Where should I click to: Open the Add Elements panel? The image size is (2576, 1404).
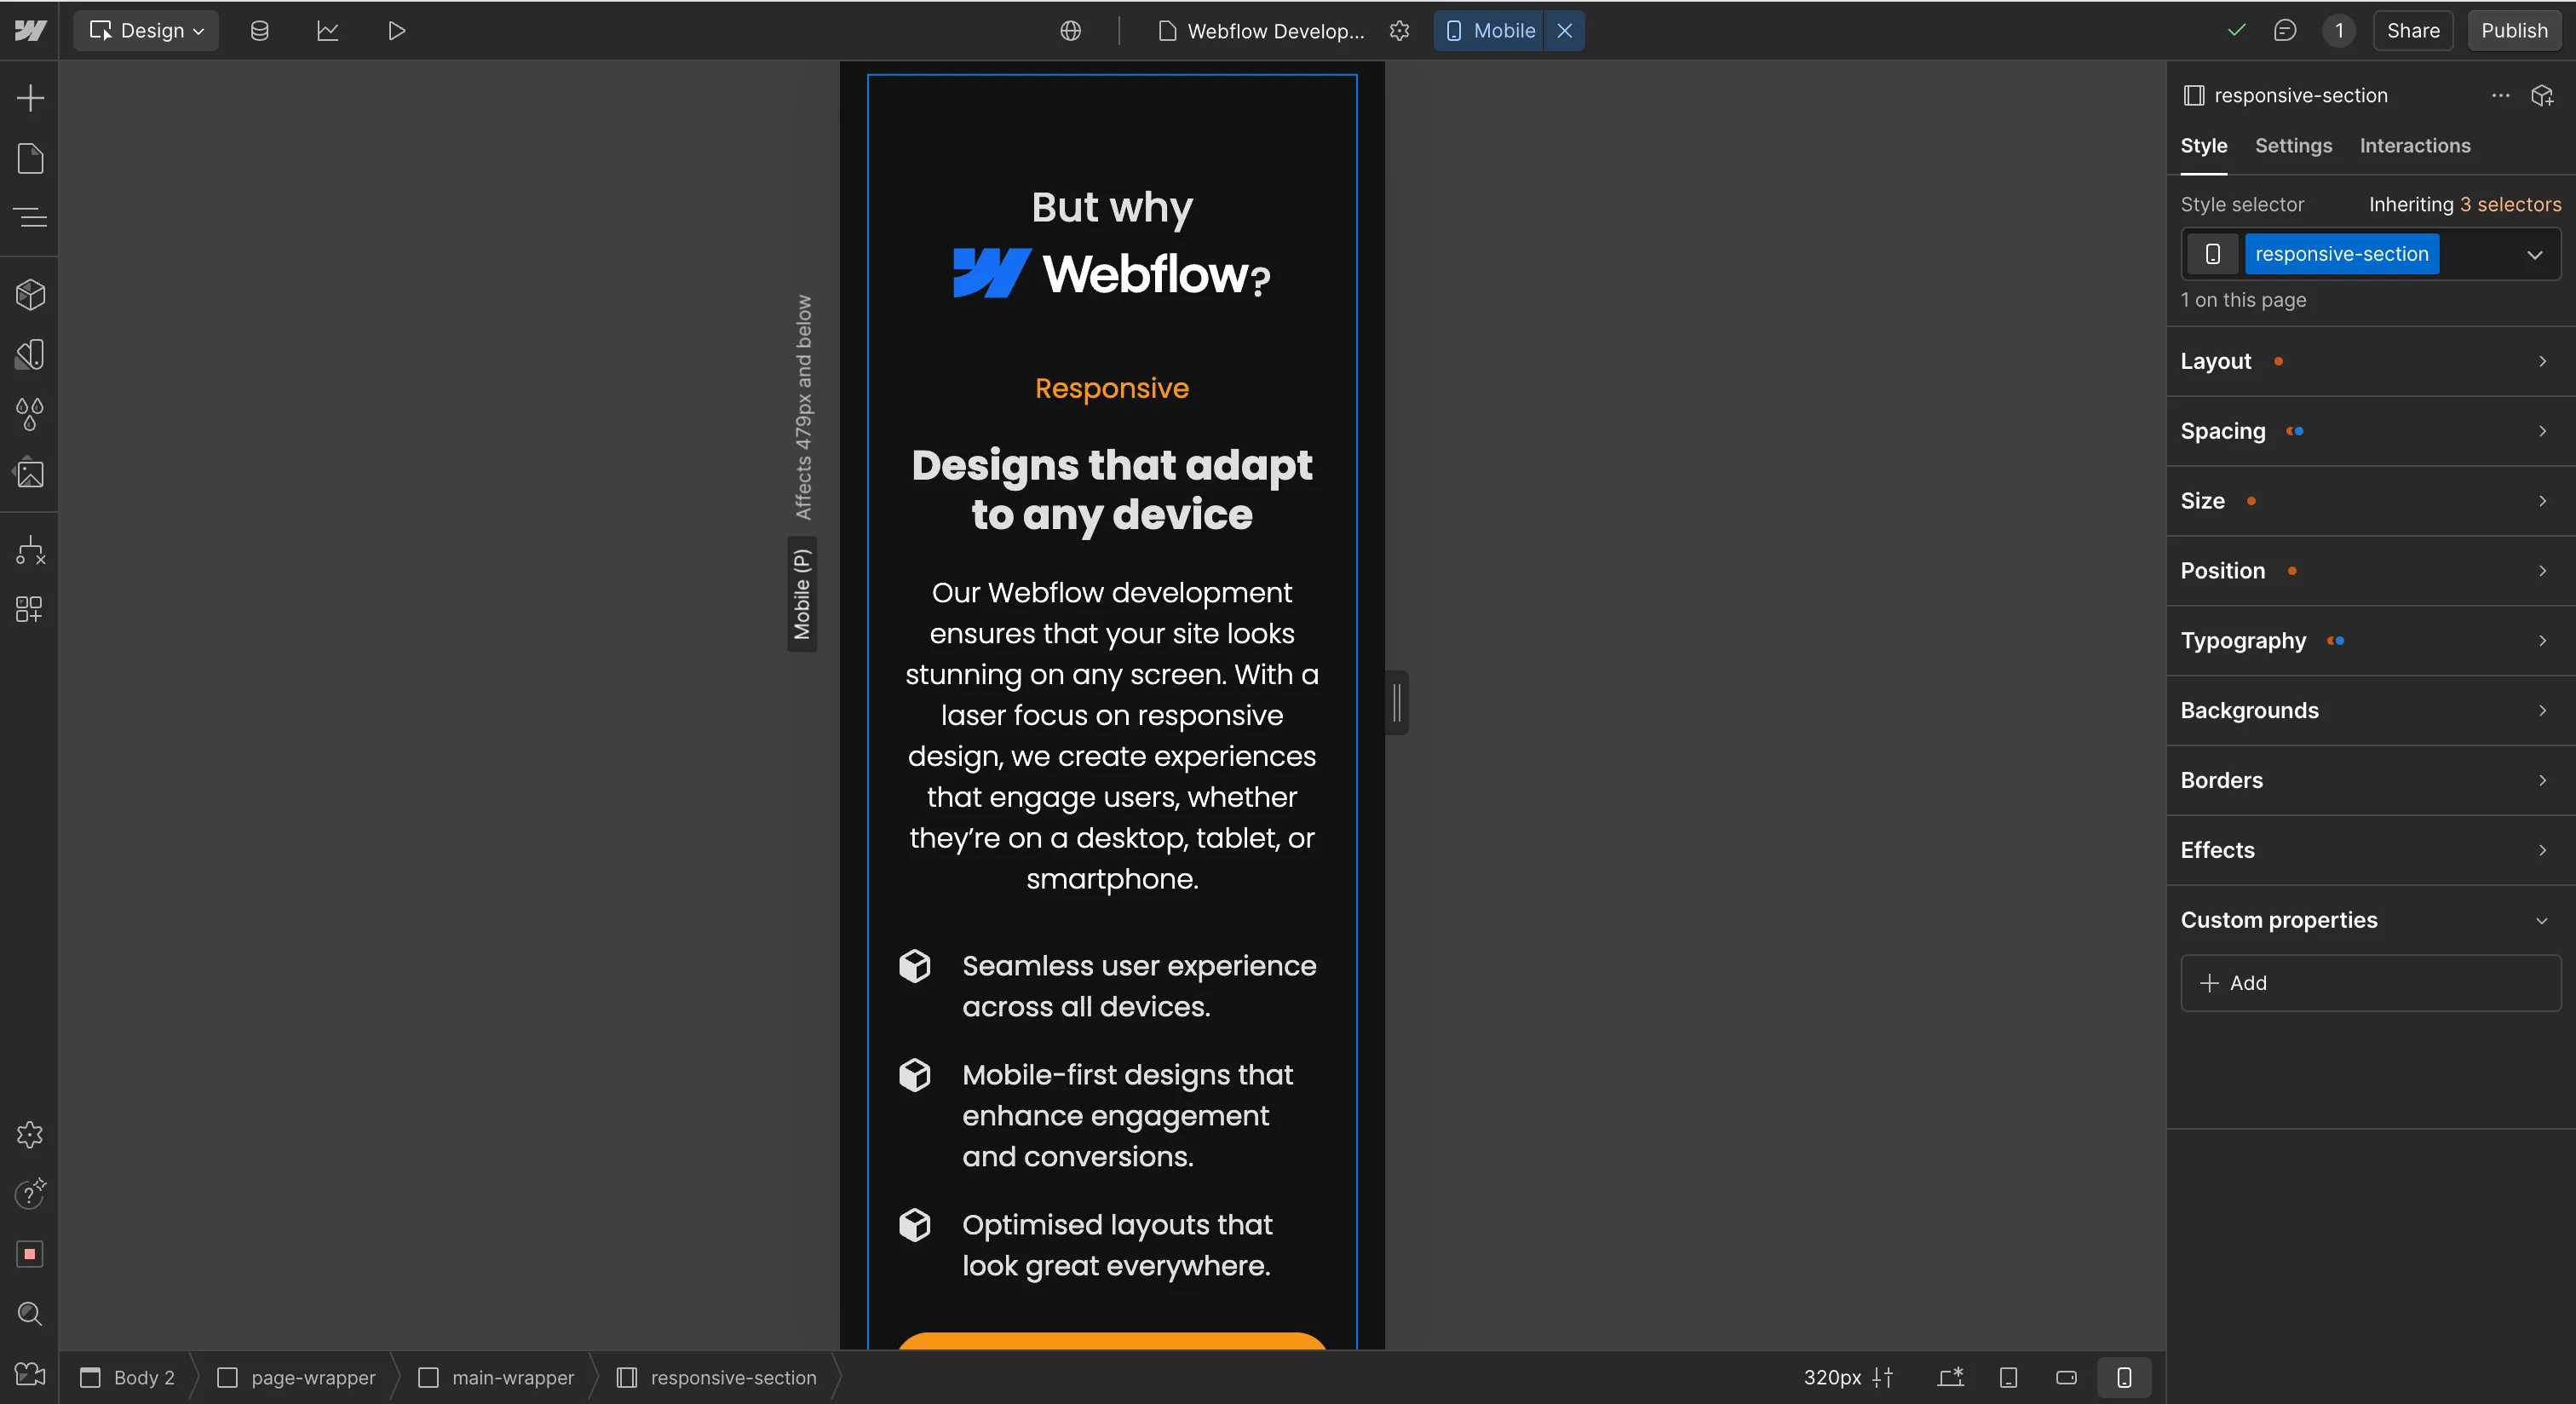point(29,97)
